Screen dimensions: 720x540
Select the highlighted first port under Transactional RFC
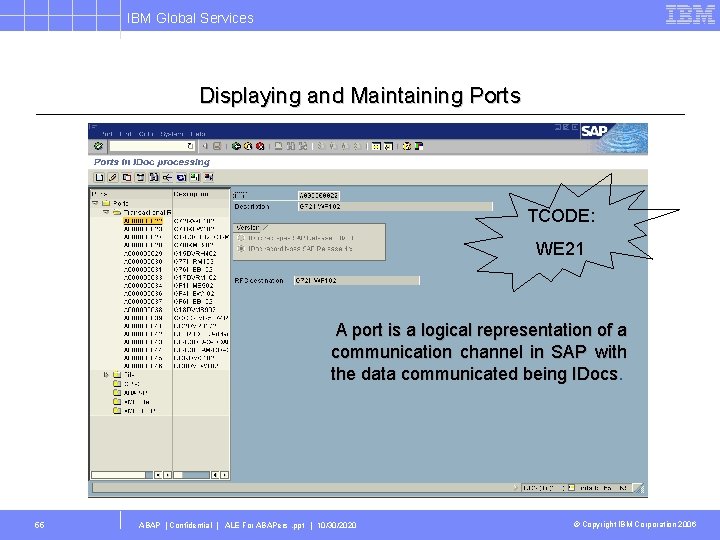click(x=143, y=221)
